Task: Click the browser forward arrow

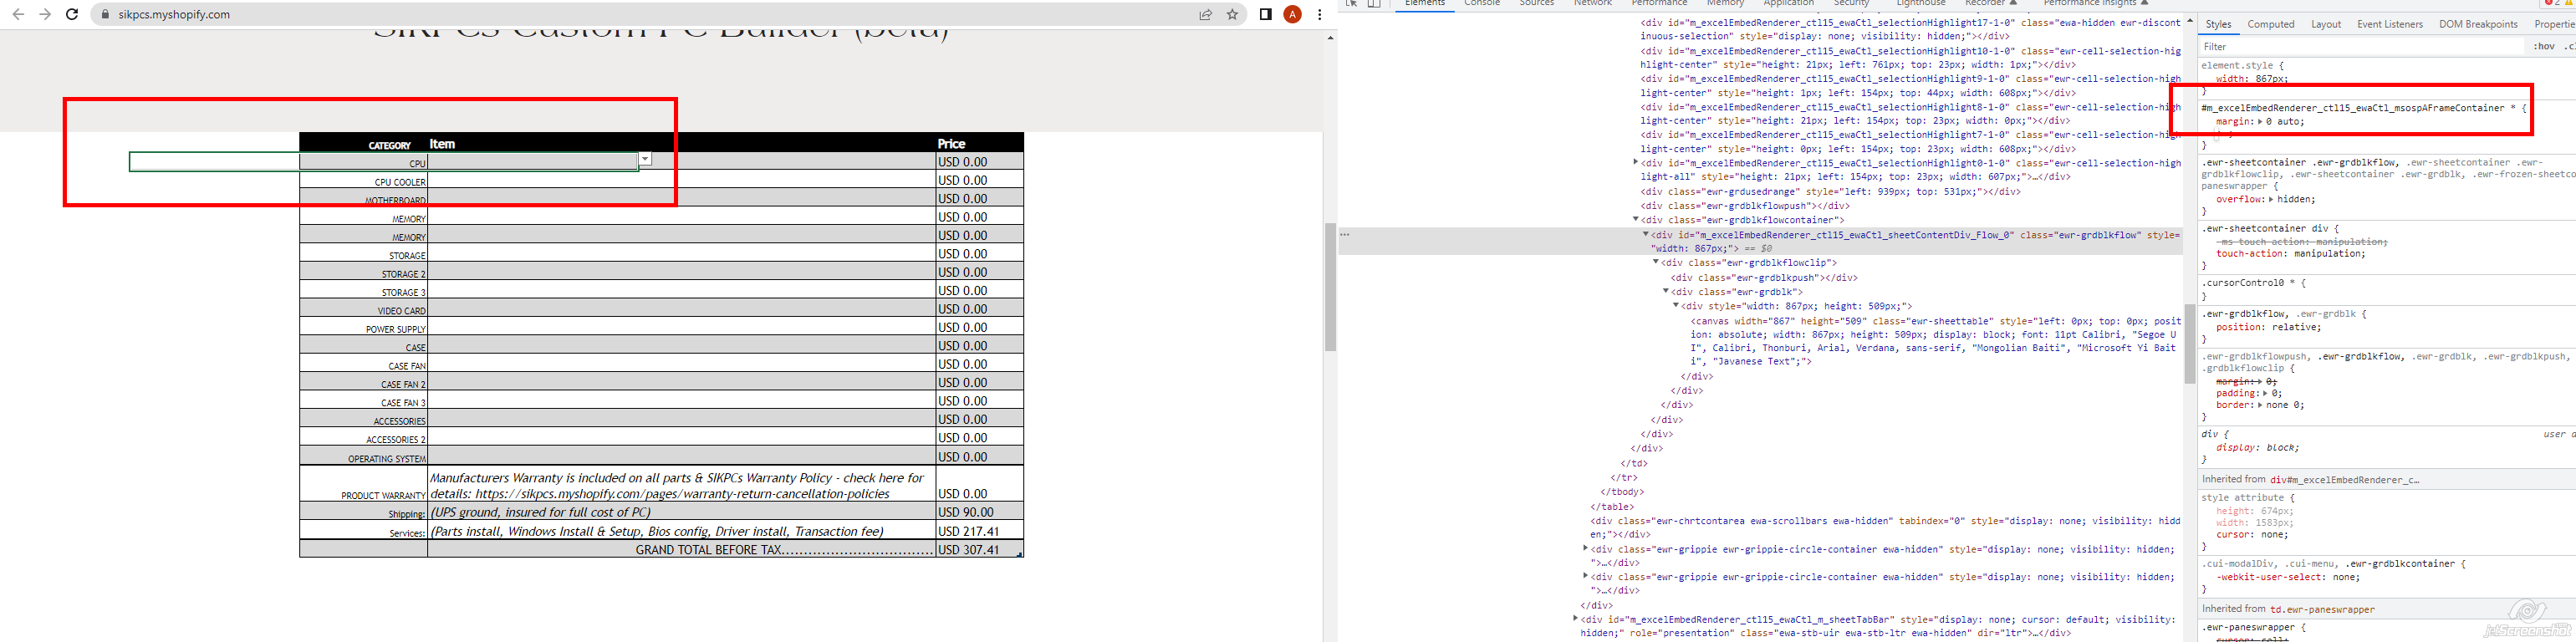Action: (x=45, y=15)
